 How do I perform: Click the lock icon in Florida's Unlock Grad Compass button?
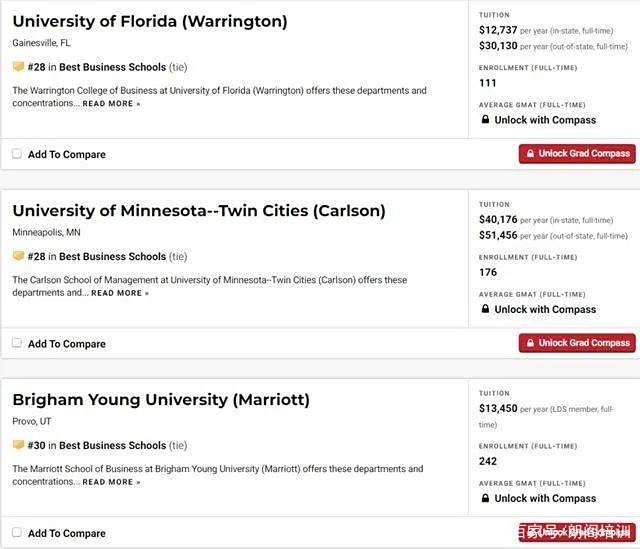[x=530, y=153]
